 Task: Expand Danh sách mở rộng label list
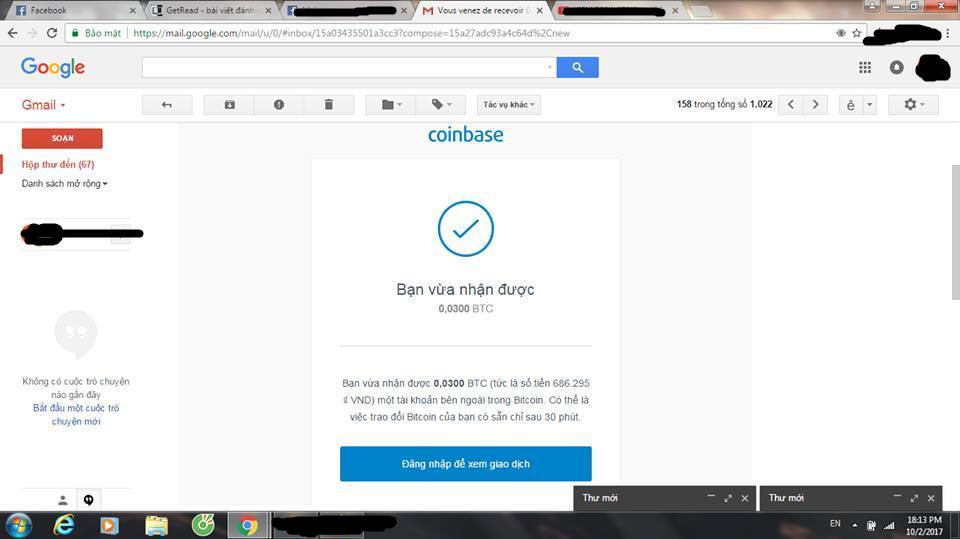click(64, 183)
